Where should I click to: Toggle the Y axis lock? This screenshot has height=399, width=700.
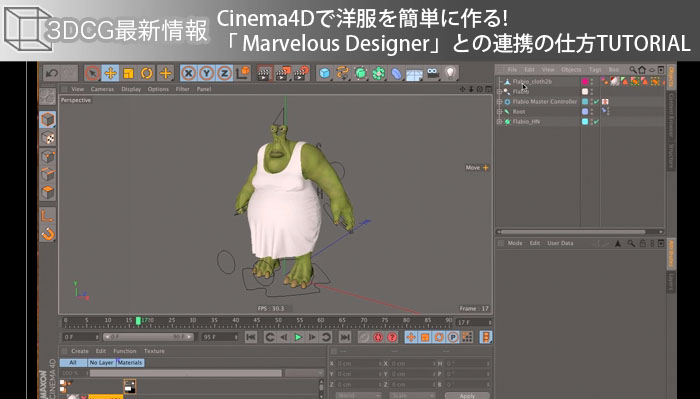click(x=207, y=73)
